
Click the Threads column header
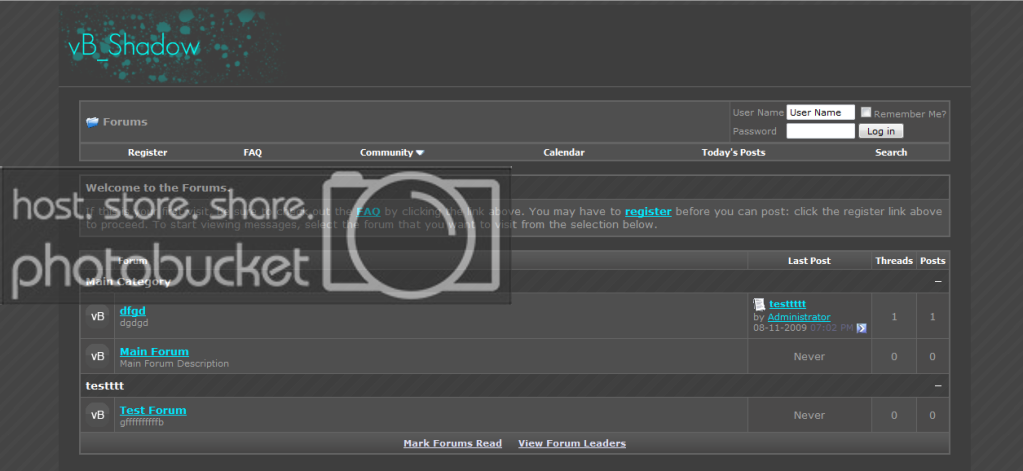click(894, 260)
